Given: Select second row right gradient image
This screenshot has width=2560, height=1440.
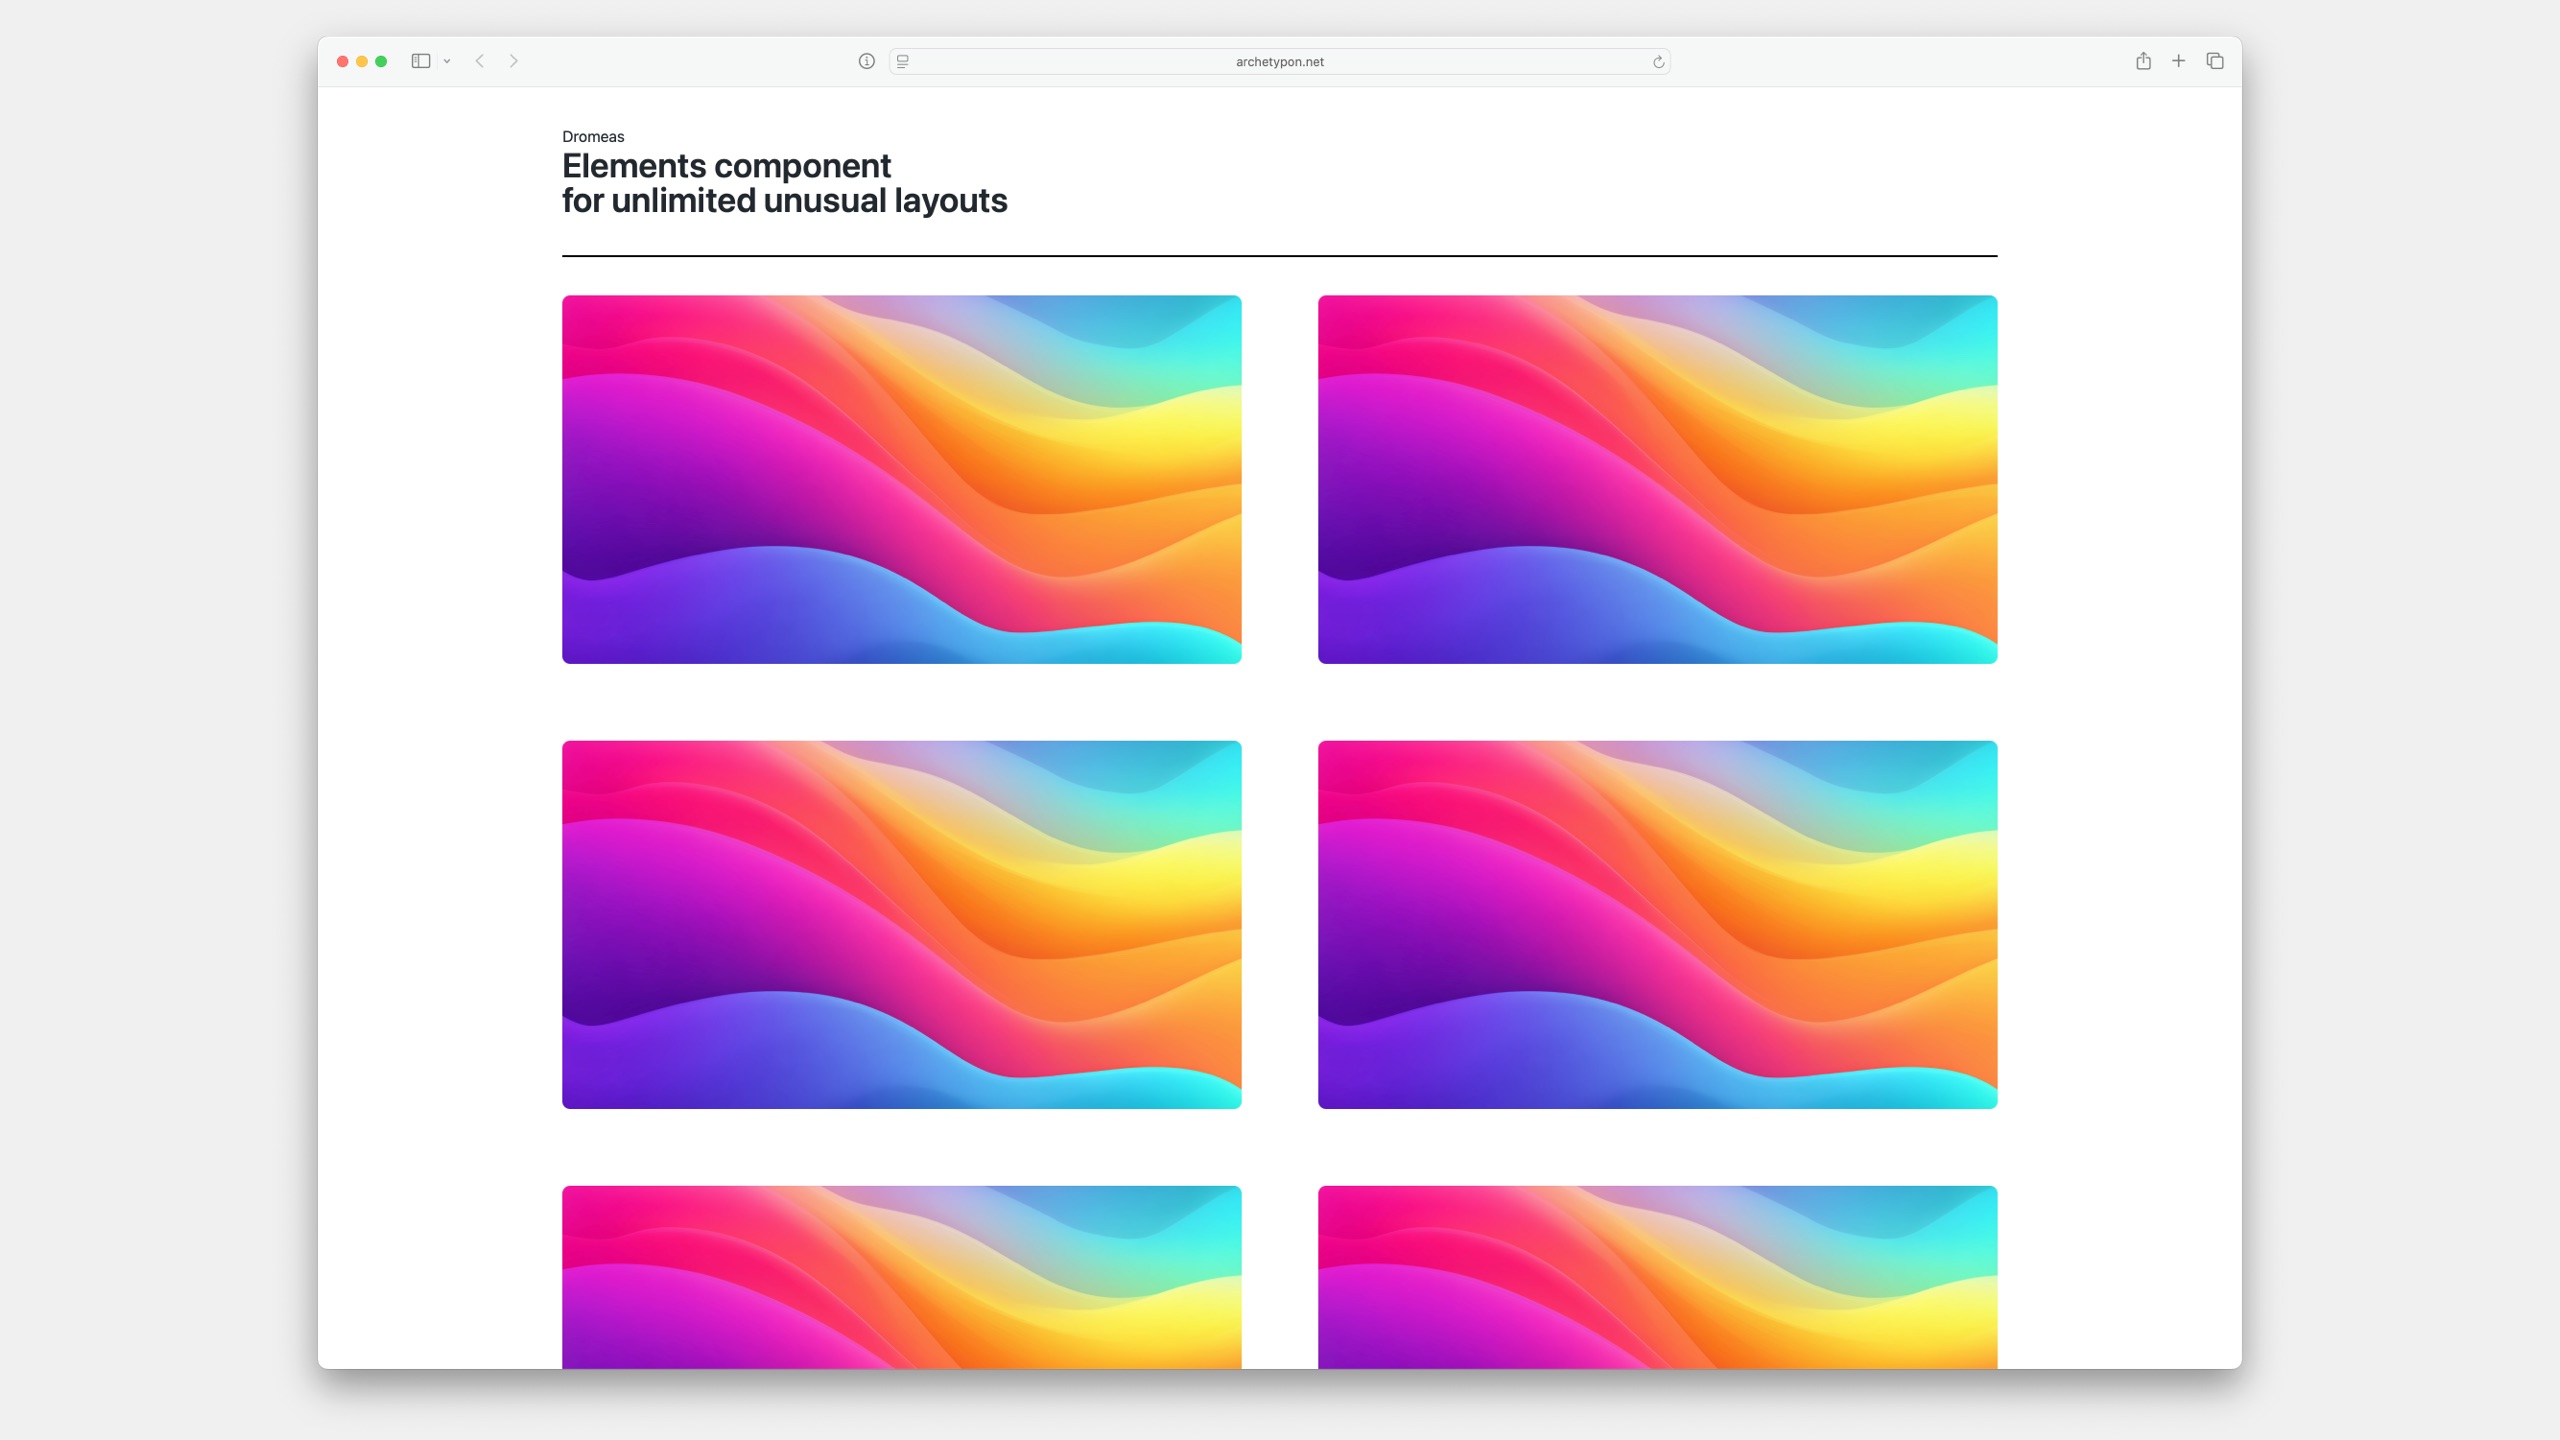Looking at the screenshot, I should tap(1657, 924).
